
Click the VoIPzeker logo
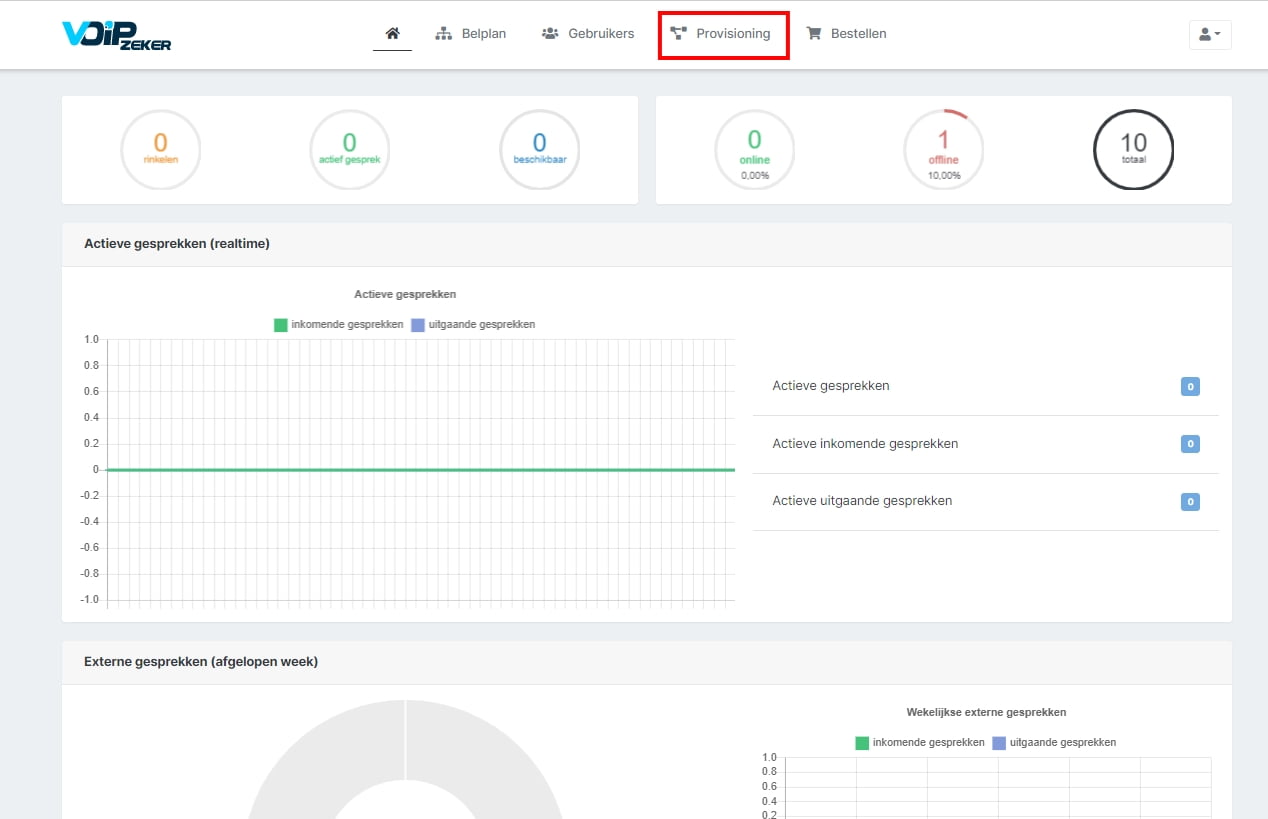click(x=116, y=34)
